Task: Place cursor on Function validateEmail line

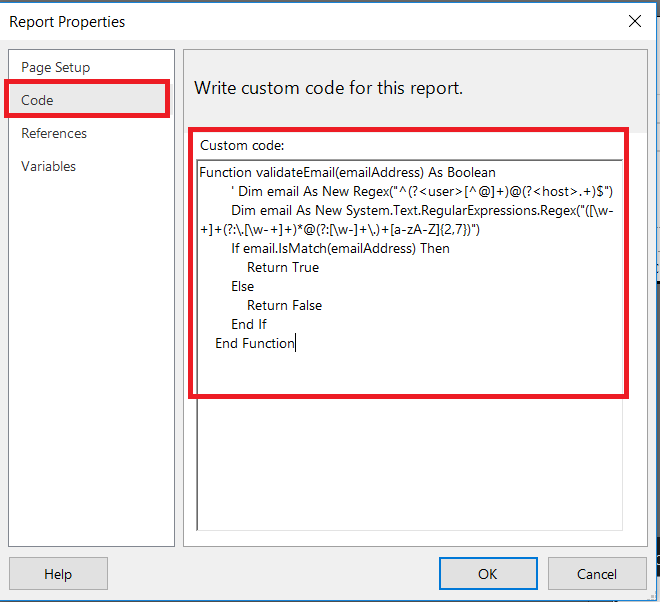Action: pos(347,173)
